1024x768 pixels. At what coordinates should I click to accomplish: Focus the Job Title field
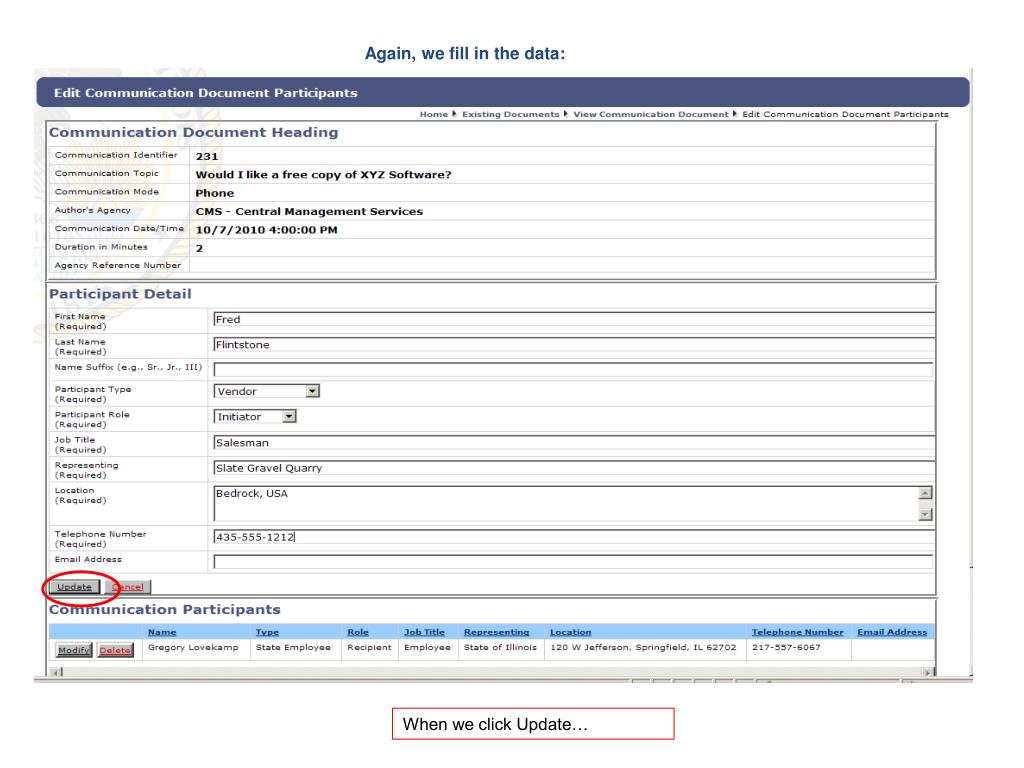click(573, 443)
